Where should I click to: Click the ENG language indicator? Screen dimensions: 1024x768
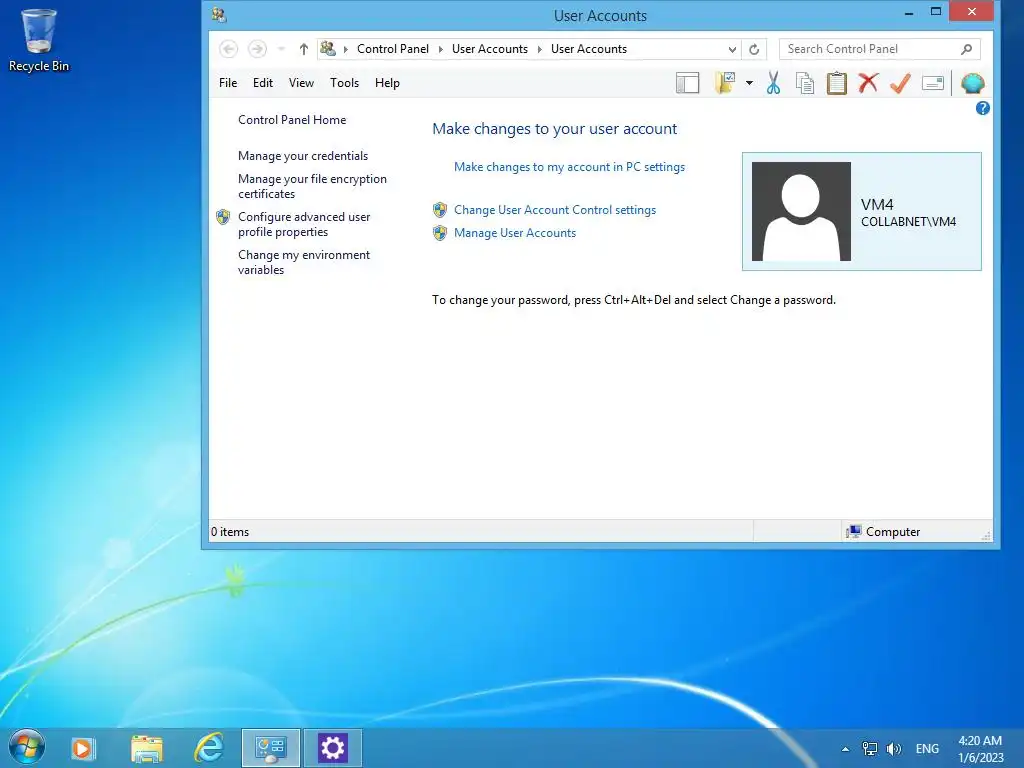(927, 748)
